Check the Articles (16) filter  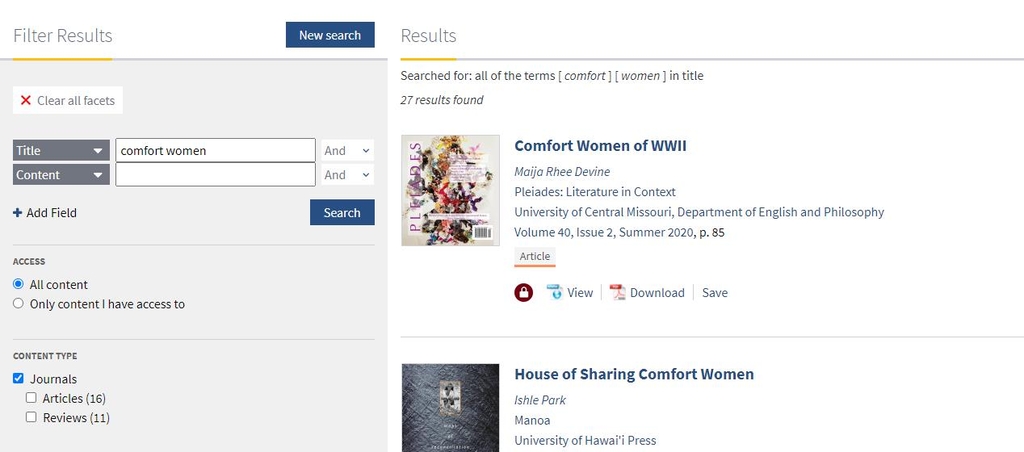coord(31,398)
